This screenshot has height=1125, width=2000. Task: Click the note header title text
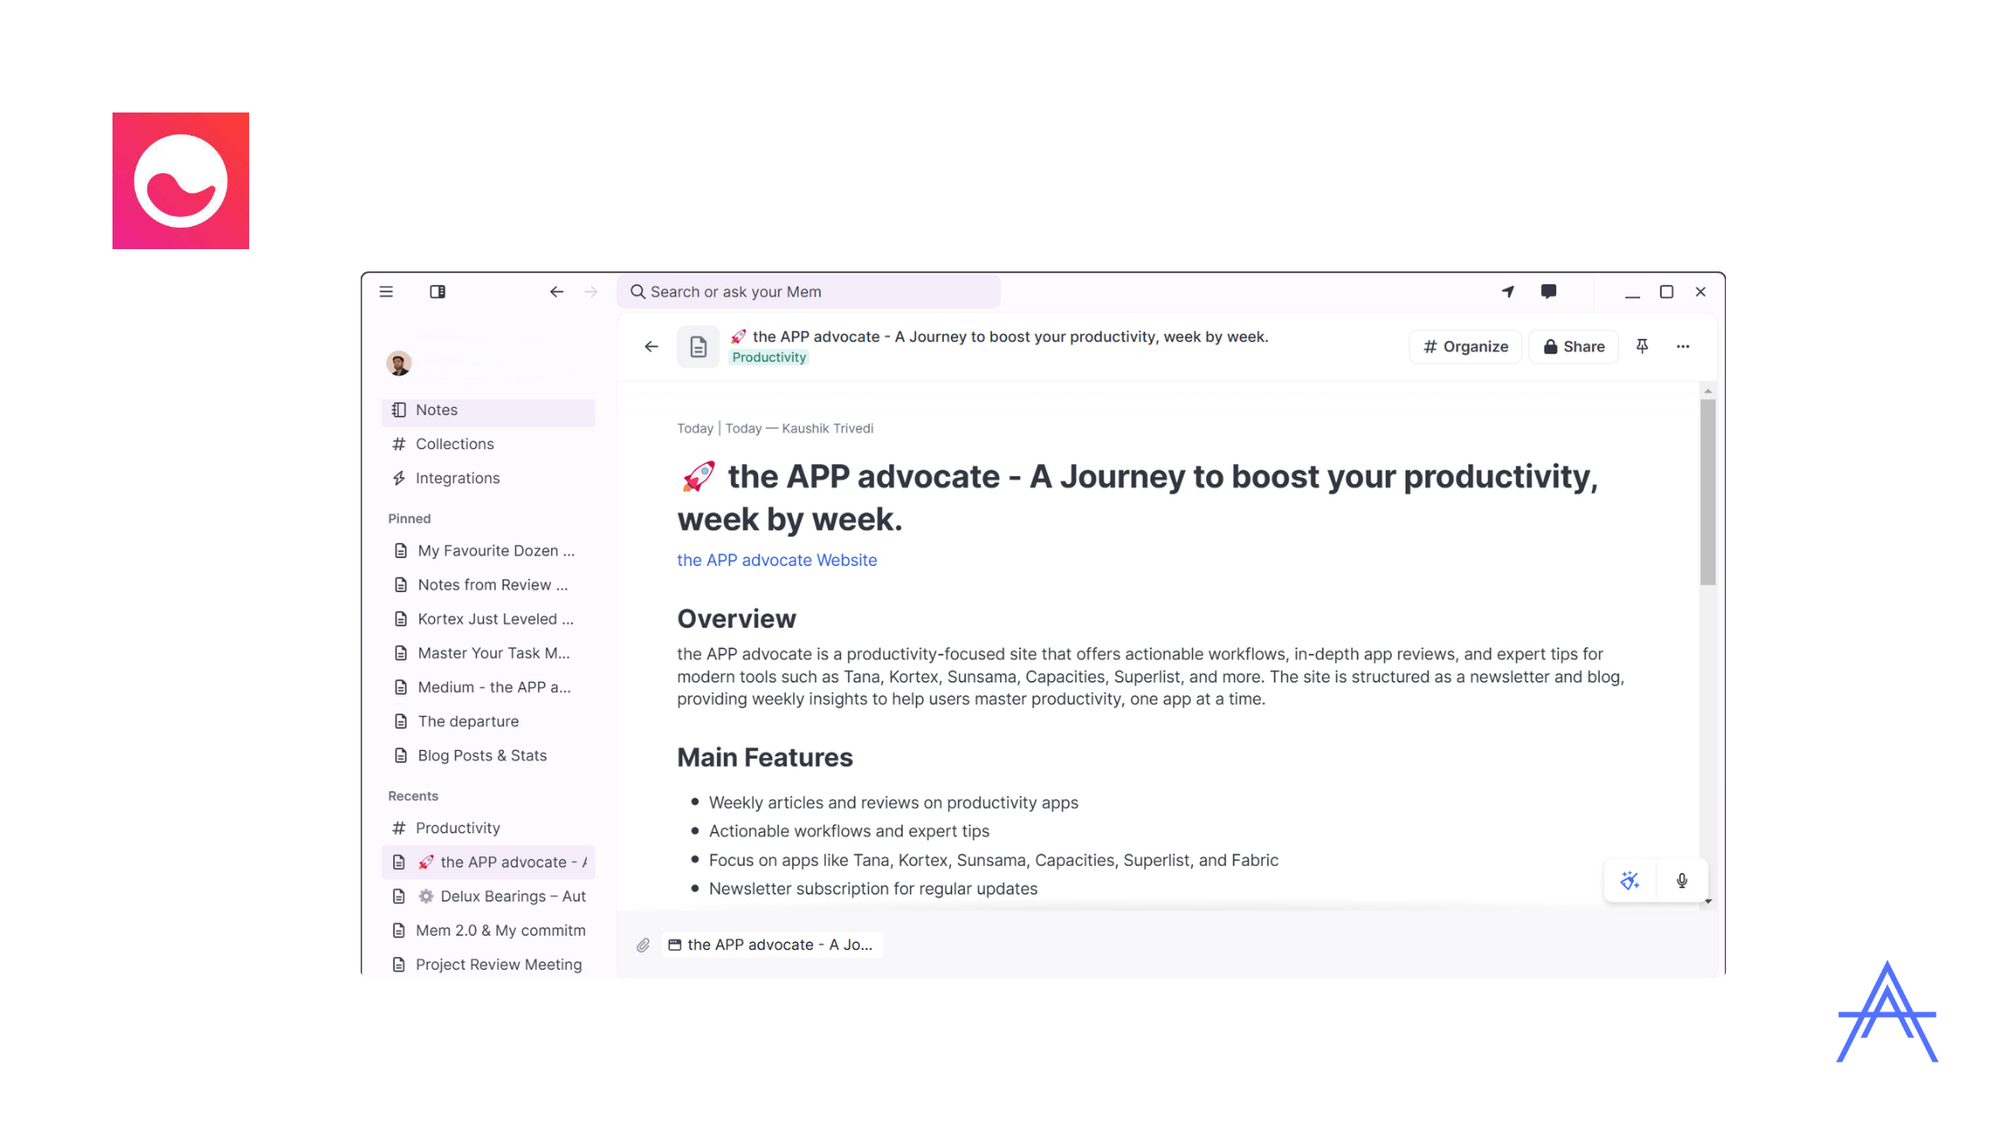click(1010, 337)
